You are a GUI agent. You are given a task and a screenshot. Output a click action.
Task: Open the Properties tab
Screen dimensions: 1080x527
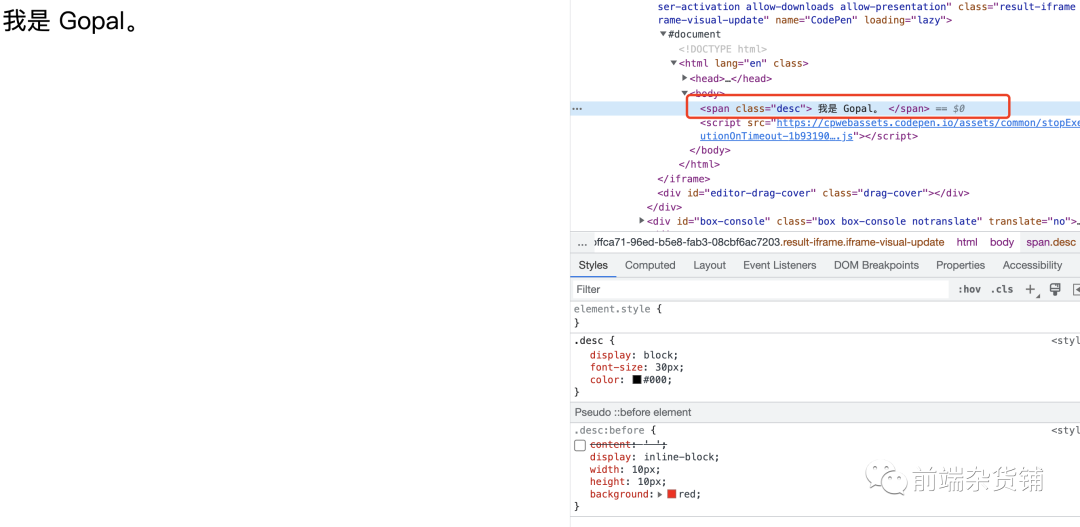(x=960, y=265)
